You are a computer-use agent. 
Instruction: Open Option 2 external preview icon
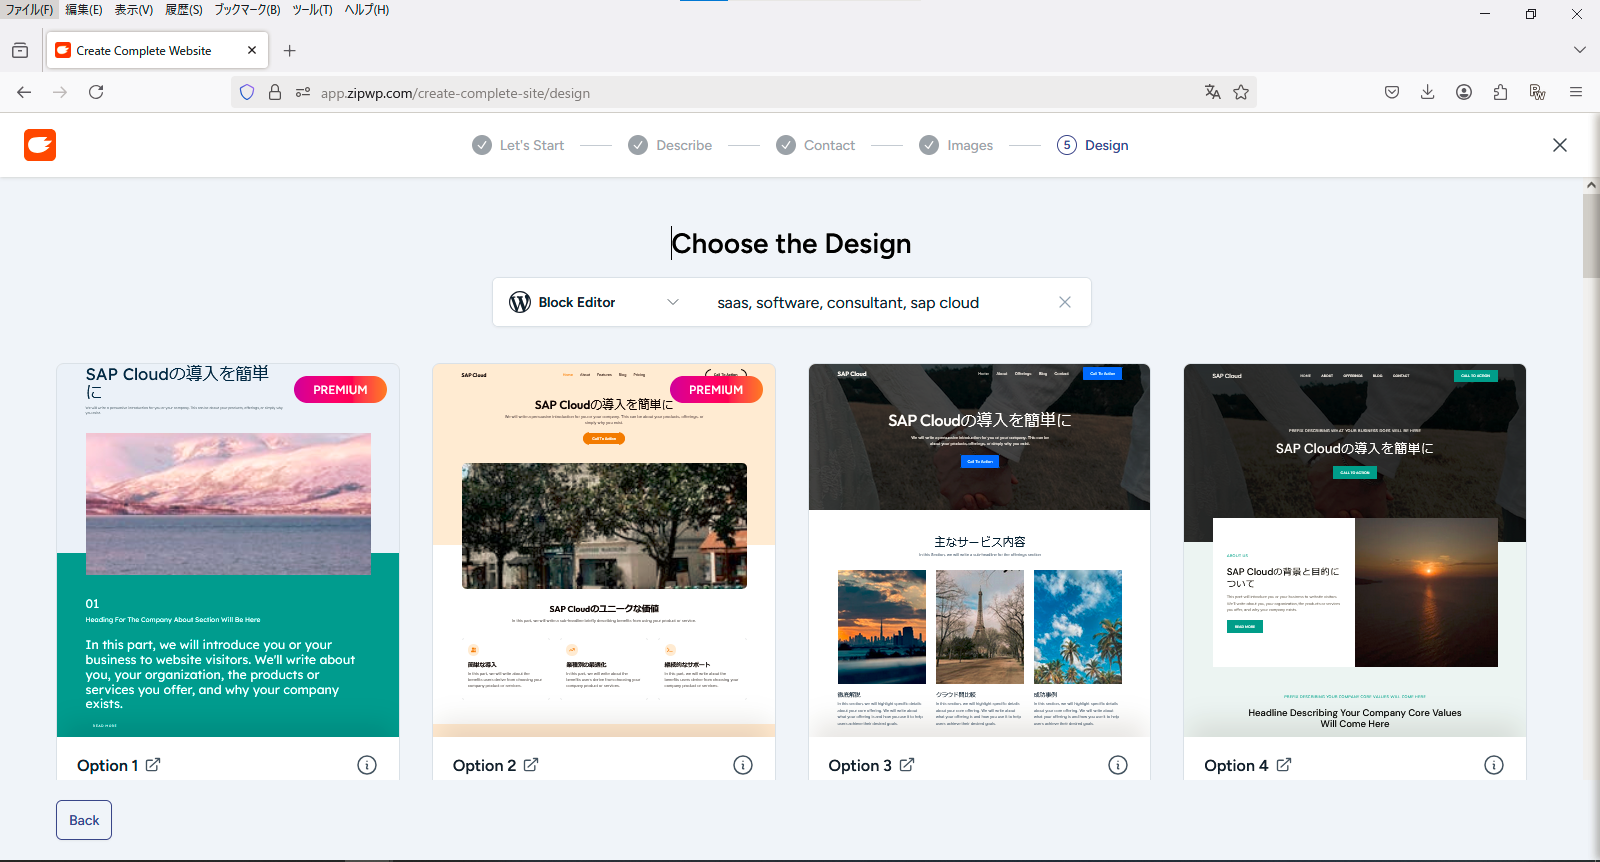click(x=531, y=765)
